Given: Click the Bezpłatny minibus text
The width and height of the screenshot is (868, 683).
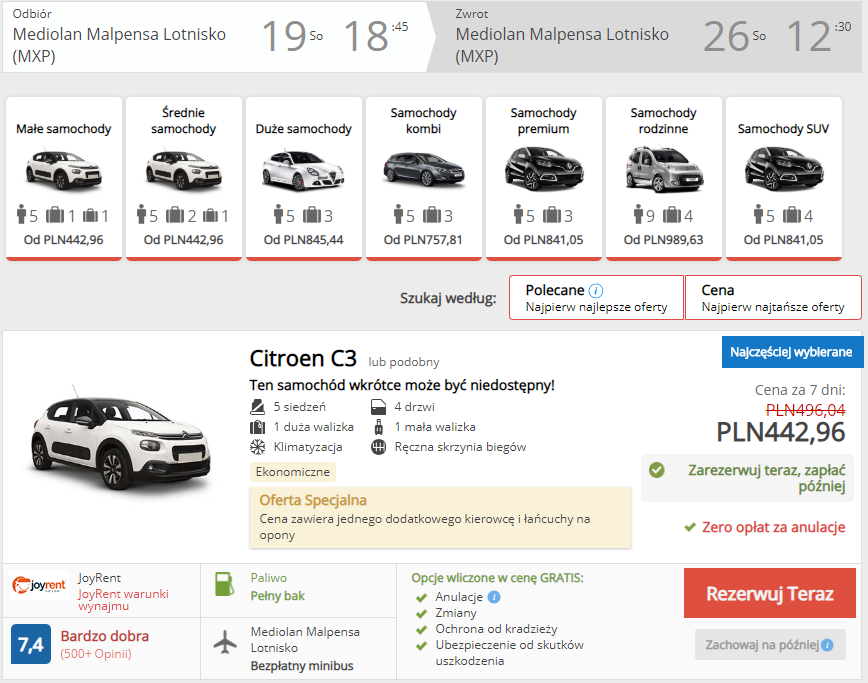Looking at the screenshot, I should (x=302, y=666).
